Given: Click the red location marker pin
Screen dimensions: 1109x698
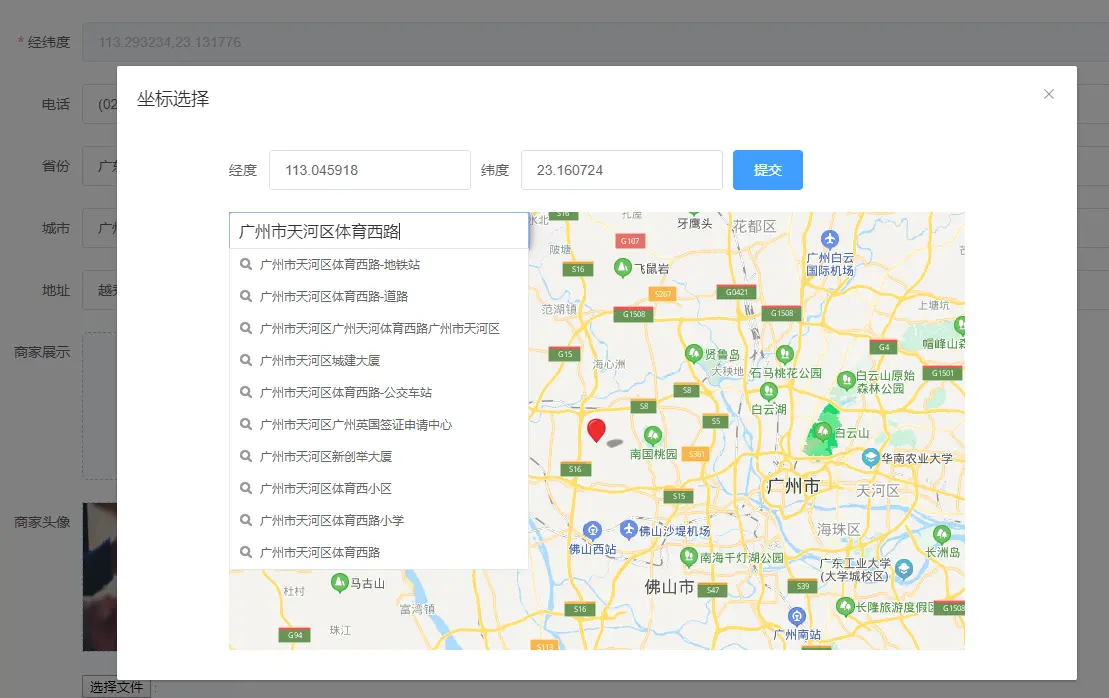Looking at the screenshot, I should coord(596,430).
